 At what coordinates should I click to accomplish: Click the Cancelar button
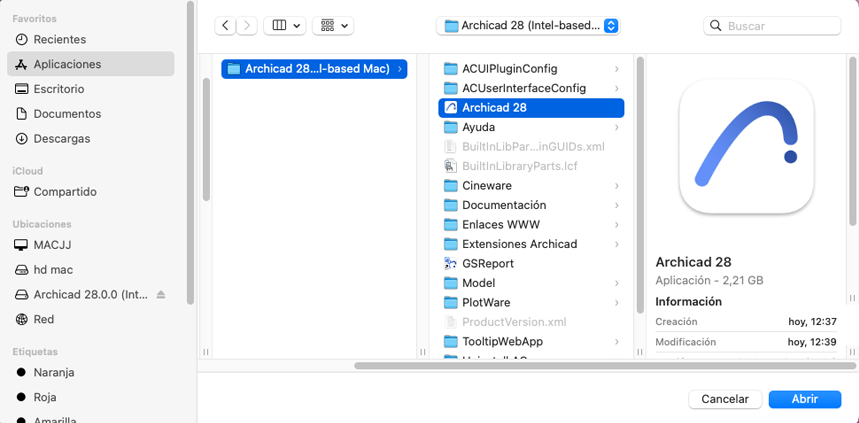725,399
